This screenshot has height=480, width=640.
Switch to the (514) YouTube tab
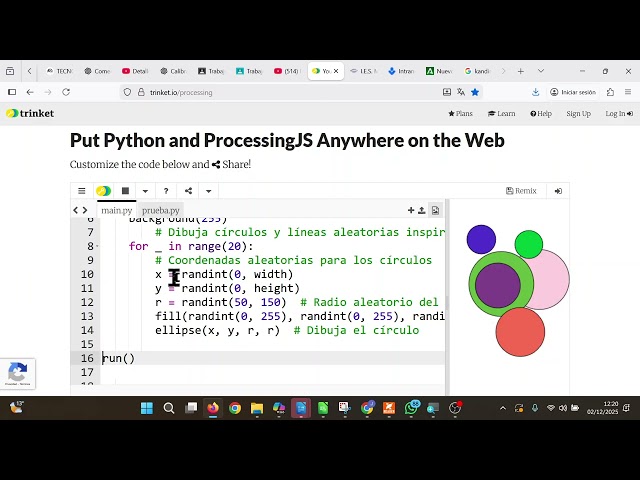point(287,71)
